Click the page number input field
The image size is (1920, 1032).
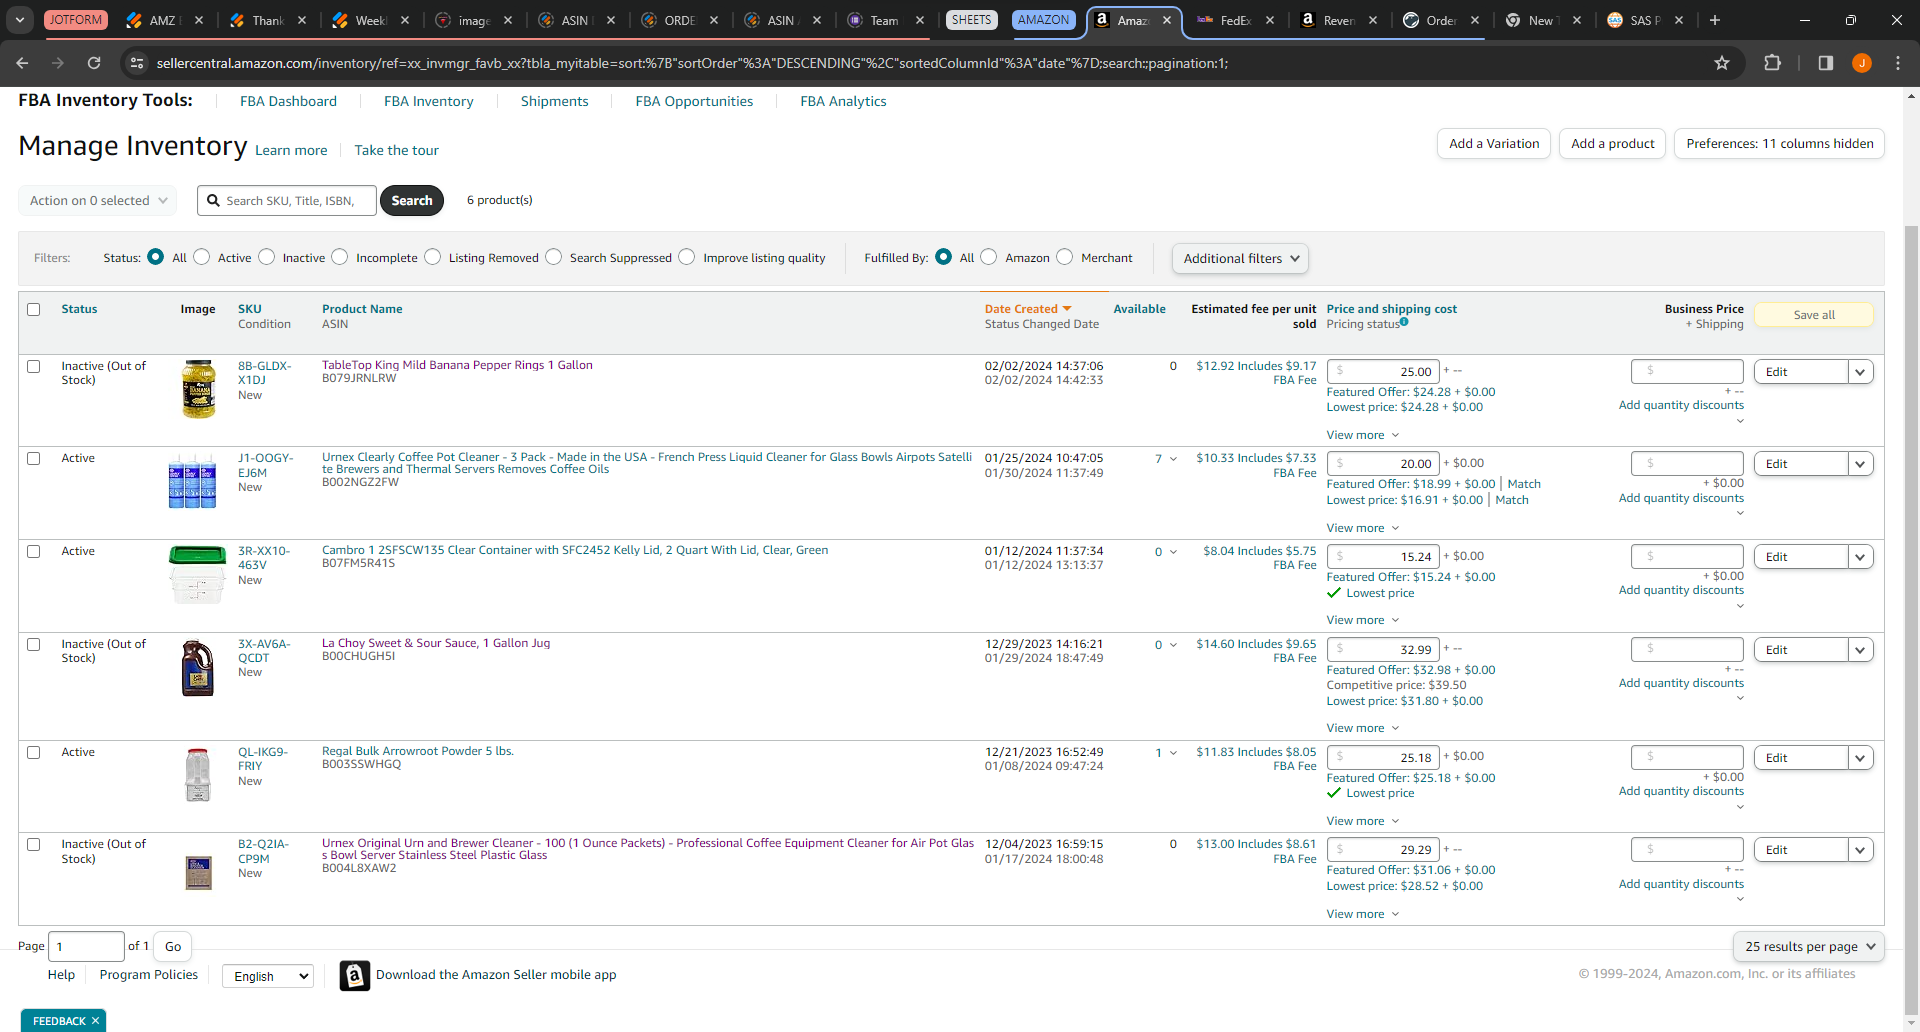[87, 947]
